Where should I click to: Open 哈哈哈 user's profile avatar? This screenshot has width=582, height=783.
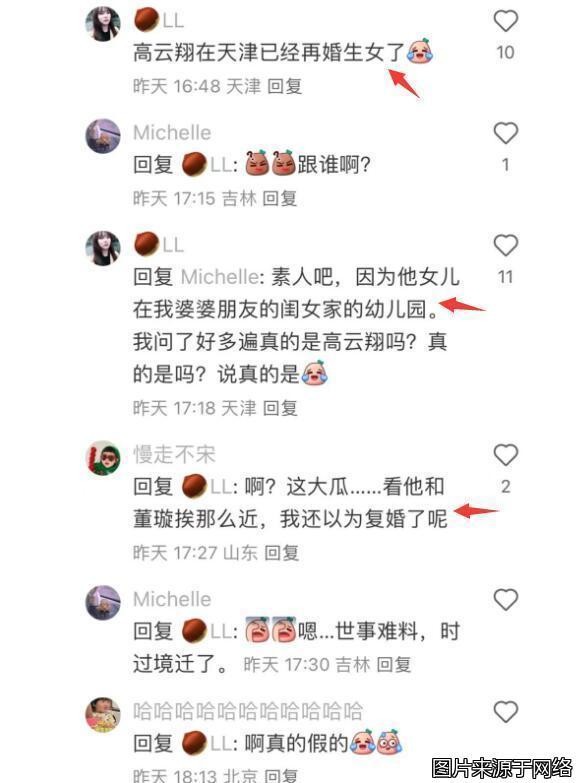coord(103,715)
